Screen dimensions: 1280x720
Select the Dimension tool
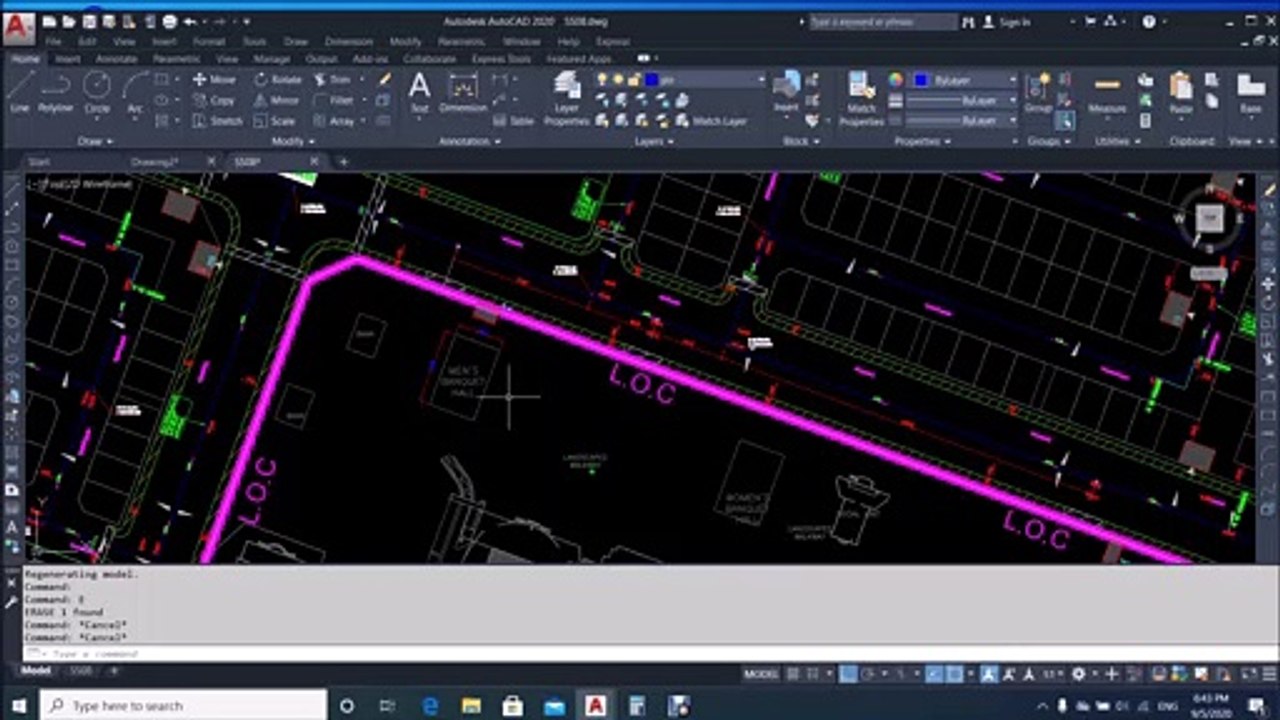point(463,92)
